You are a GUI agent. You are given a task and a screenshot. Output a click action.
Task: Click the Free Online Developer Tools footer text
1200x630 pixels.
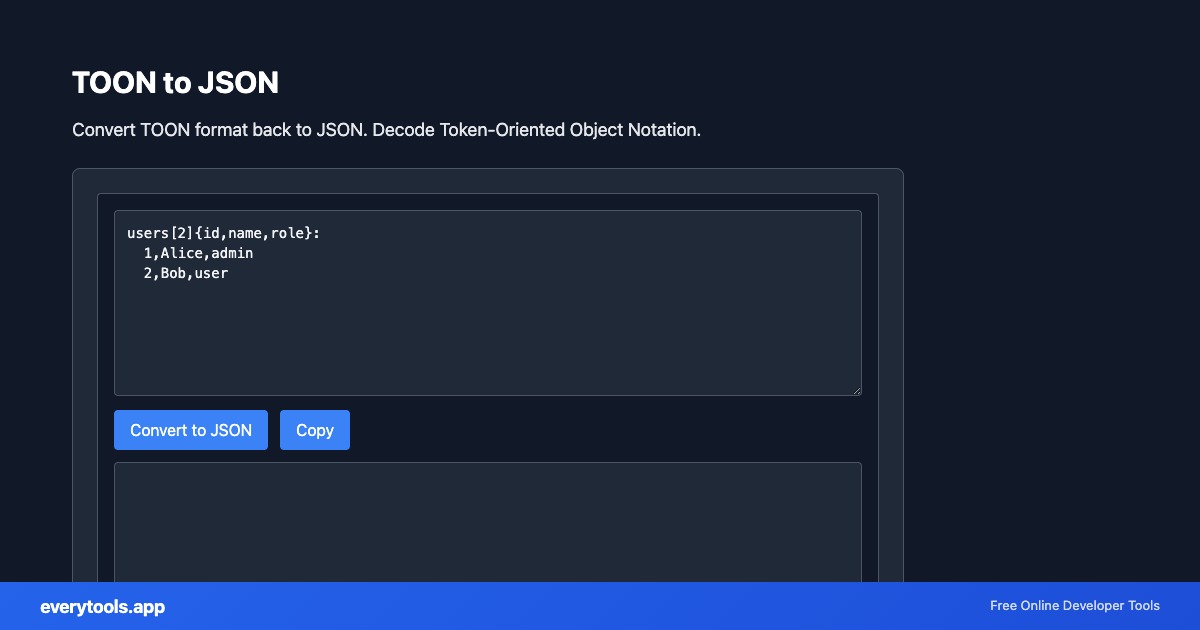click(1074, 605)
